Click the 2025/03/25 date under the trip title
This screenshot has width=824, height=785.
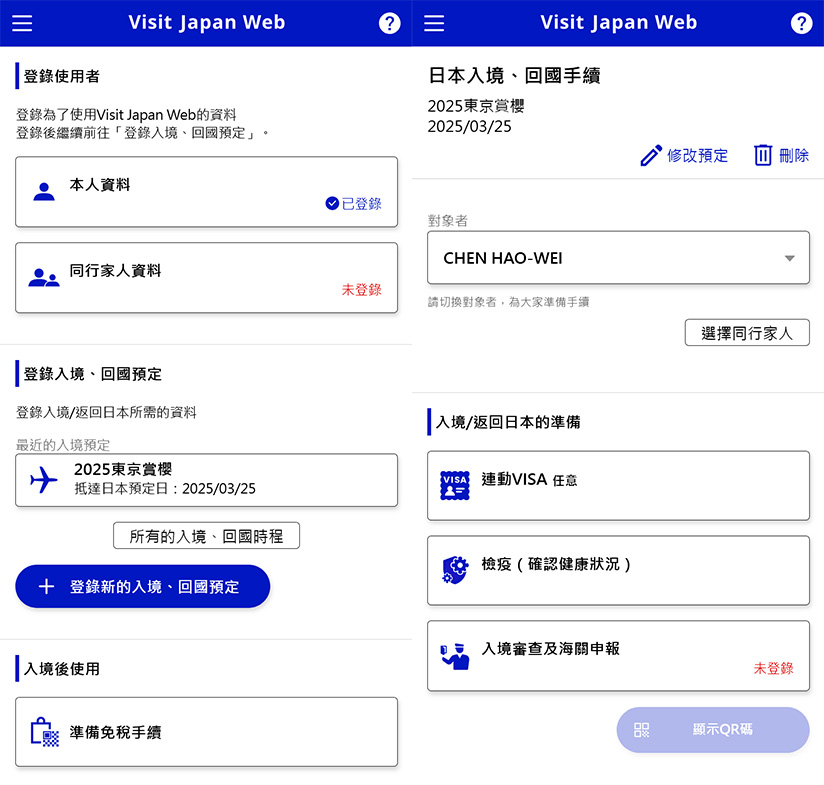coord(469,127)
